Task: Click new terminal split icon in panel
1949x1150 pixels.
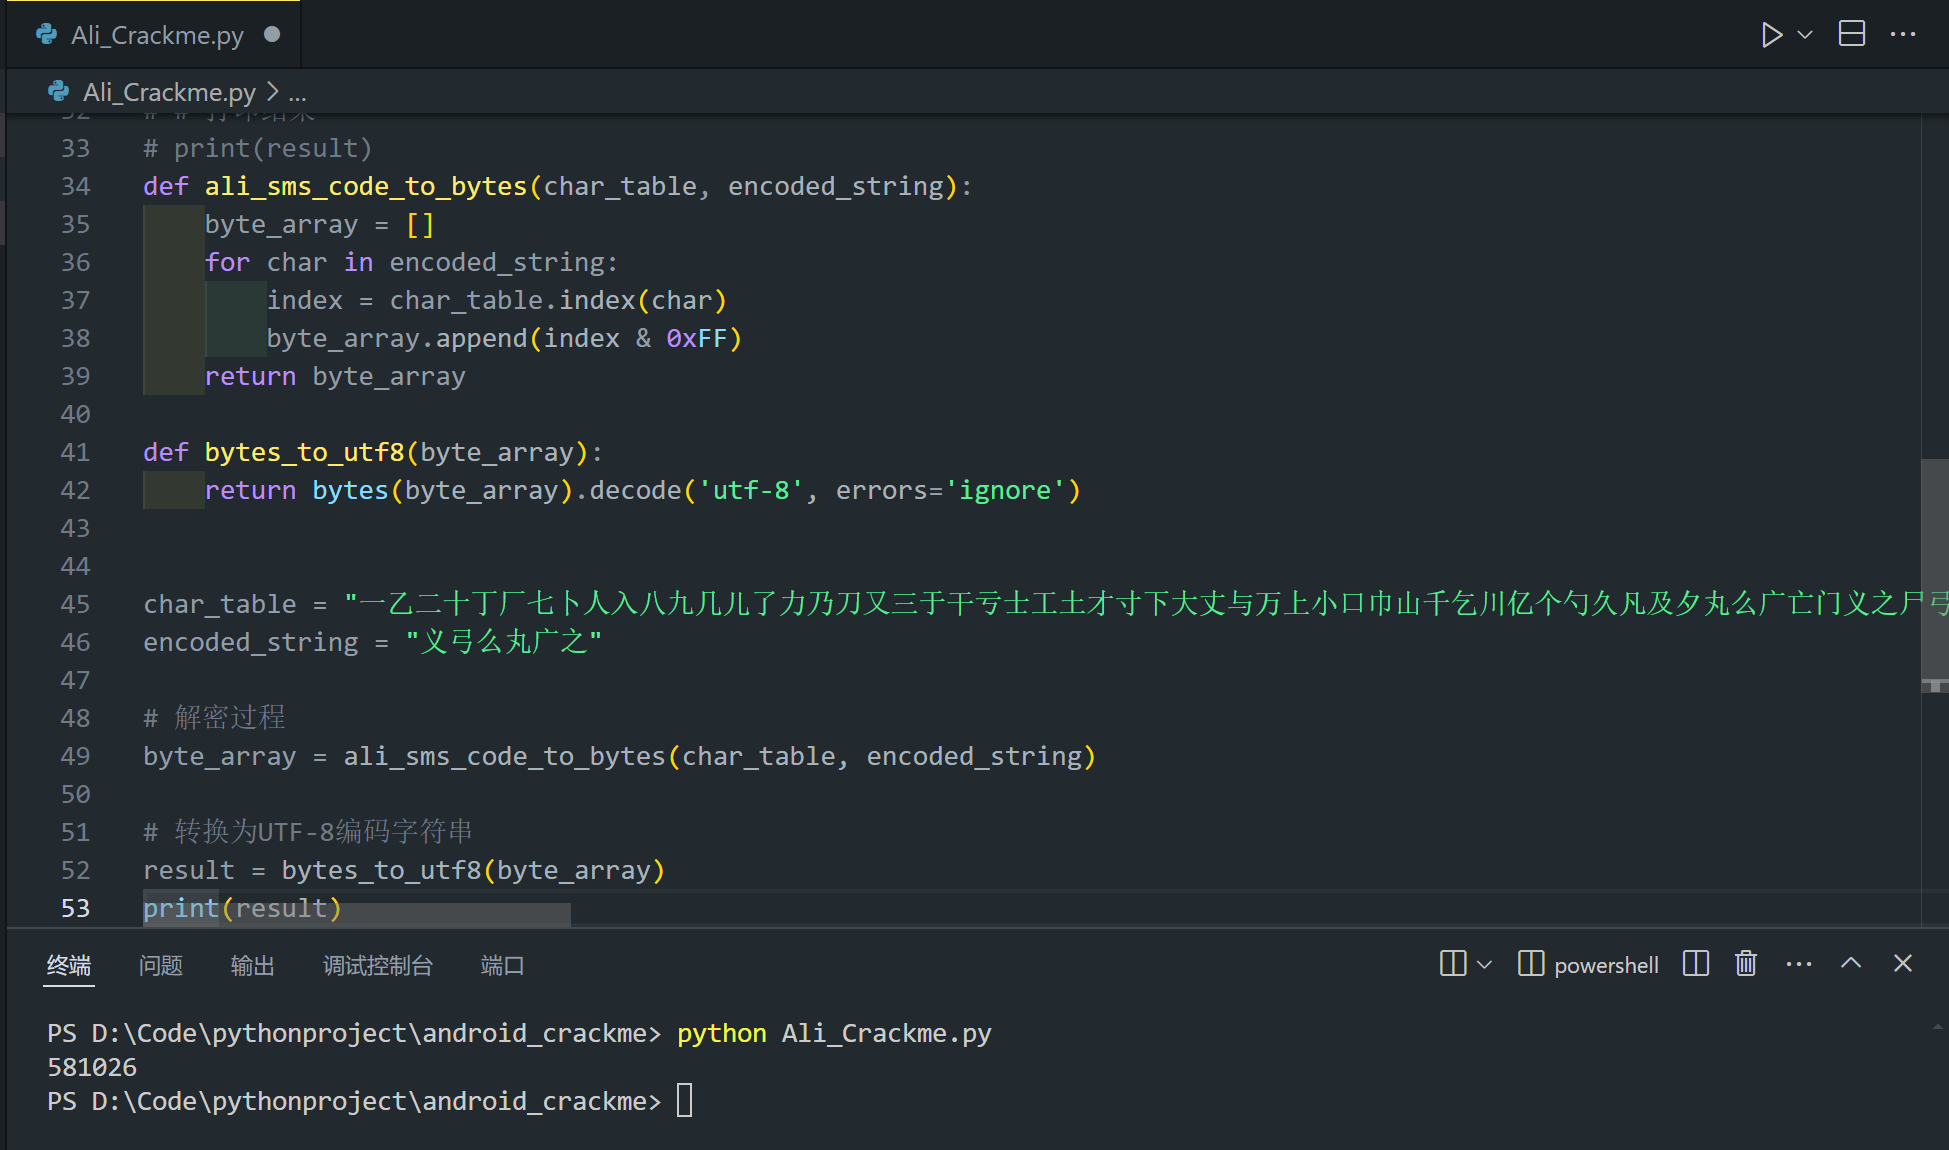Action: [1453, 964]
